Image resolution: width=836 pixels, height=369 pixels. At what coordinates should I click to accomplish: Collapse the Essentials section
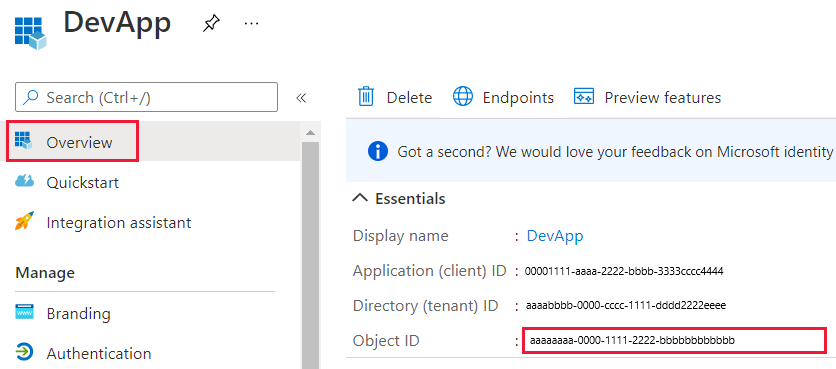399,198
